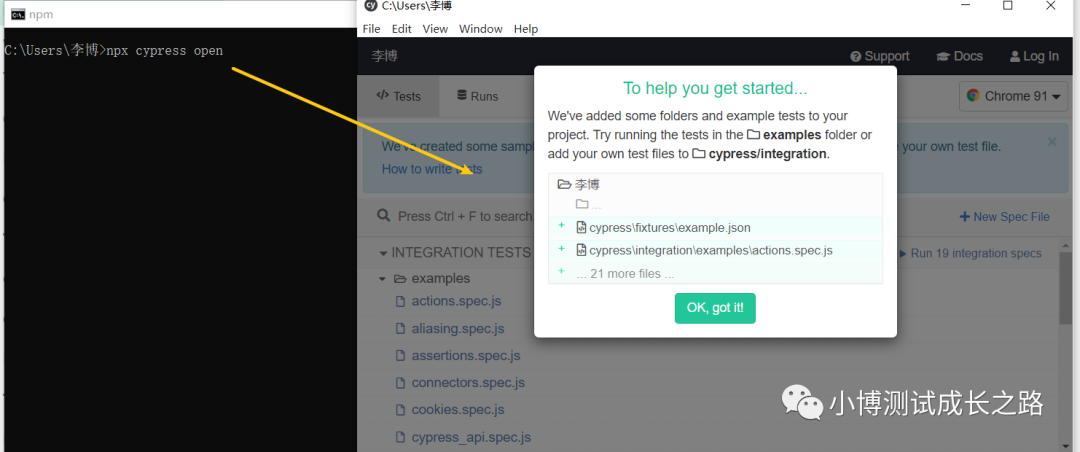Open aliasing.spec.js
Screen dimensions: 1080x452
pyautogui.click(x=457, y=329)
